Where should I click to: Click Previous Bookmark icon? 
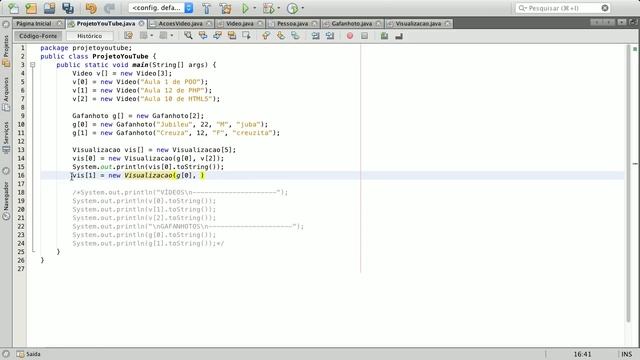coord(266,36)
